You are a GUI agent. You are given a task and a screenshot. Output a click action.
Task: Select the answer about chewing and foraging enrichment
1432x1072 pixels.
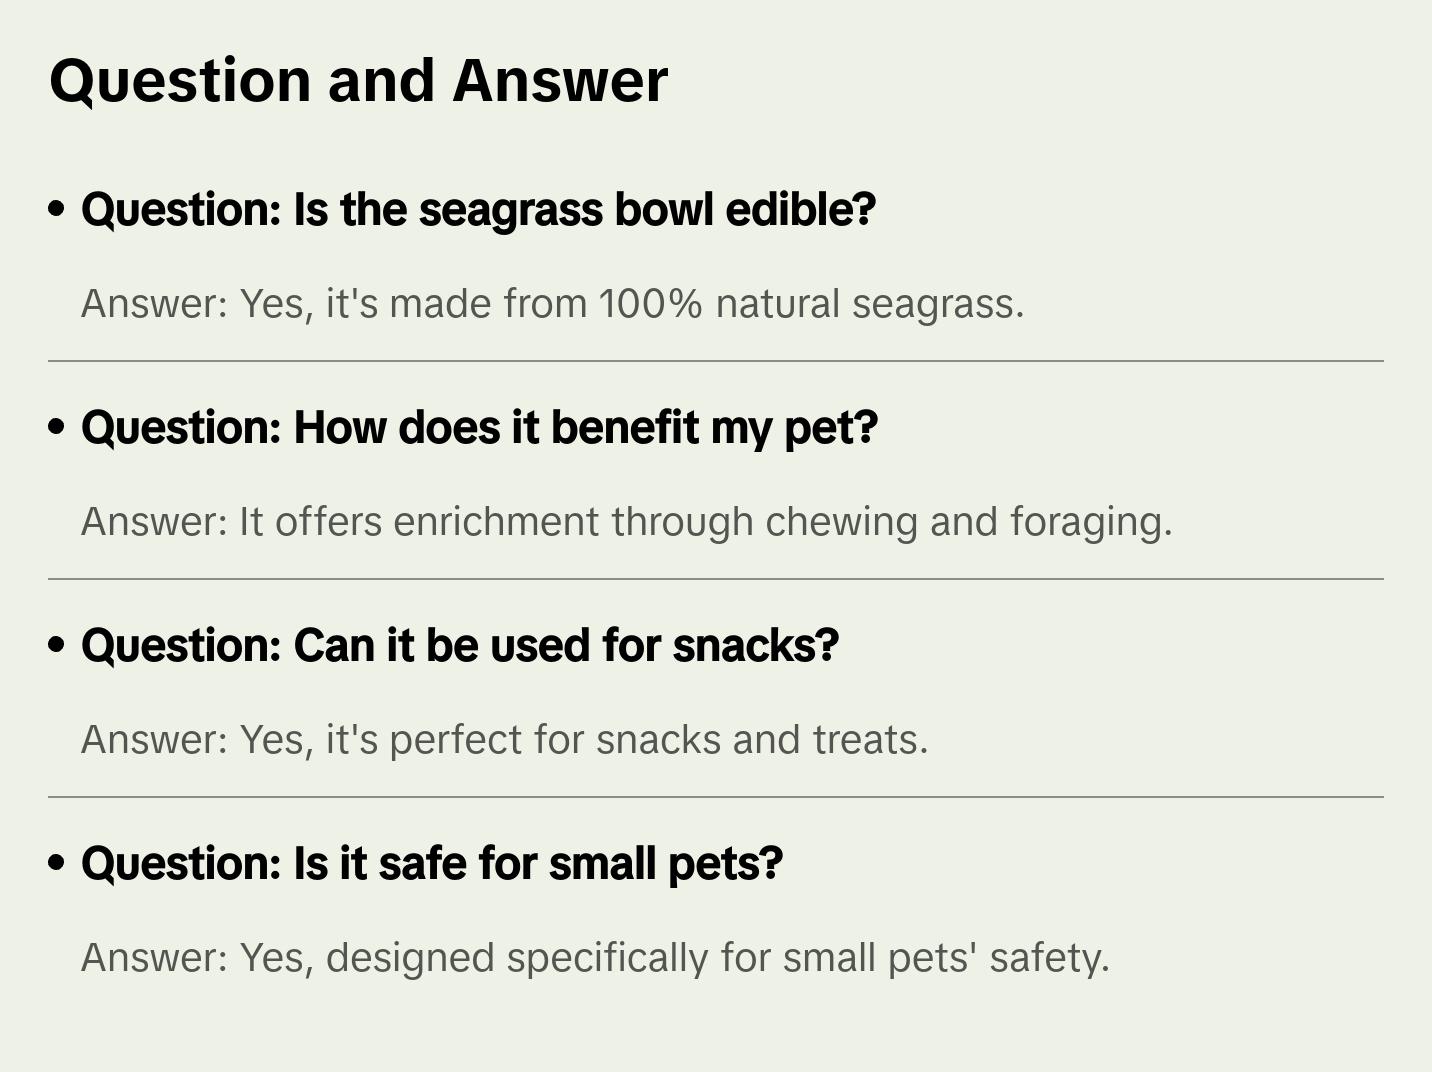point(626,522)
